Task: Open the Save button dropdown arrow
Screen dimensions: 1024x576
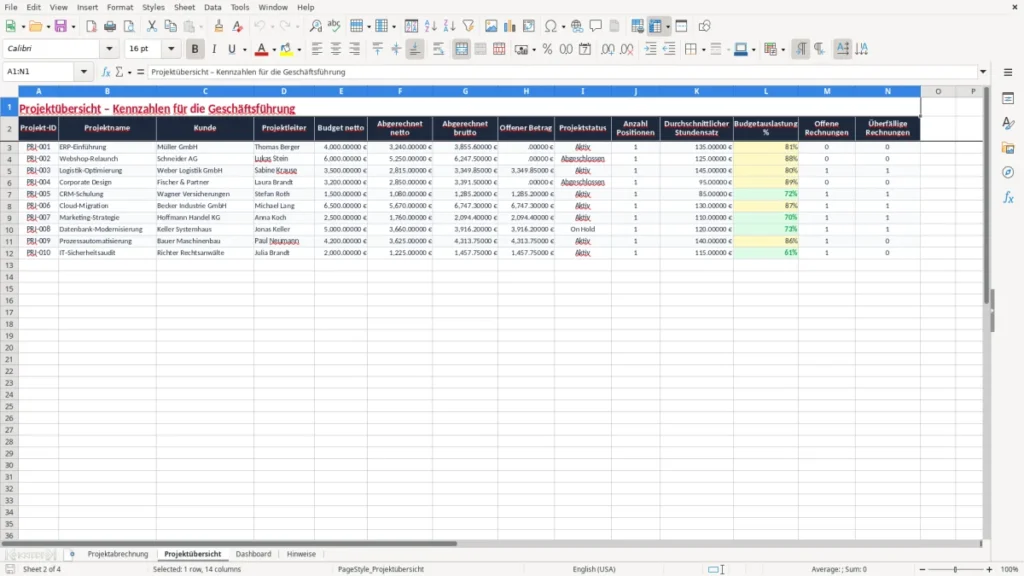Action: coord(73,26)
